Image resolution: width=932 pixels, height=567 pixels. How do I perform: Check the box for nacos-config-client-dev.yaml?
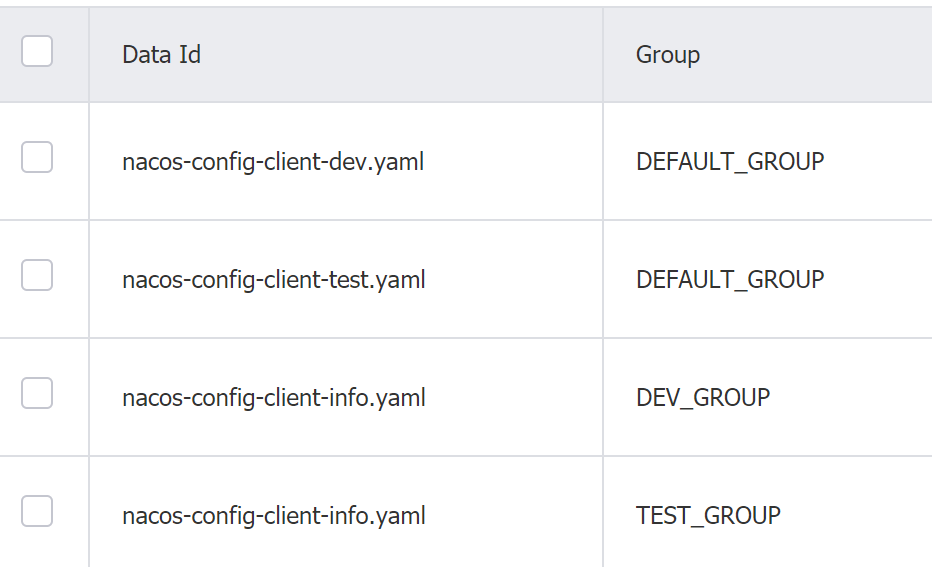(x=37, y=157)
